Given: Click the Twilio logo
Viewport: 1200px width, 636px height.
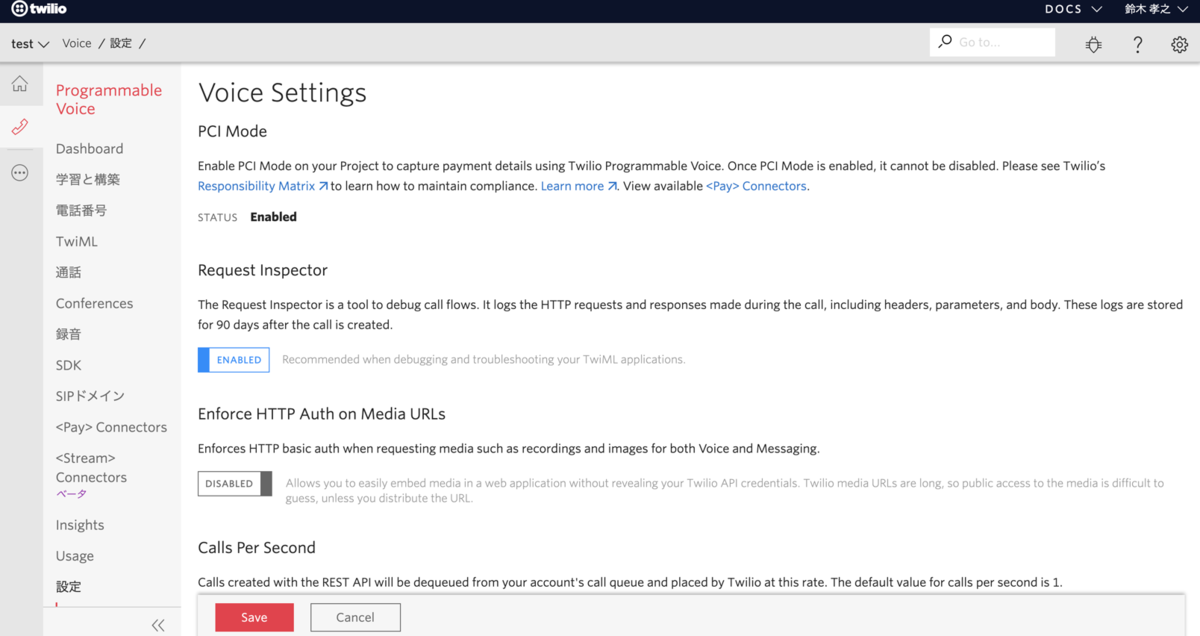Looking at the screenshot, I should tap(39, 9).
